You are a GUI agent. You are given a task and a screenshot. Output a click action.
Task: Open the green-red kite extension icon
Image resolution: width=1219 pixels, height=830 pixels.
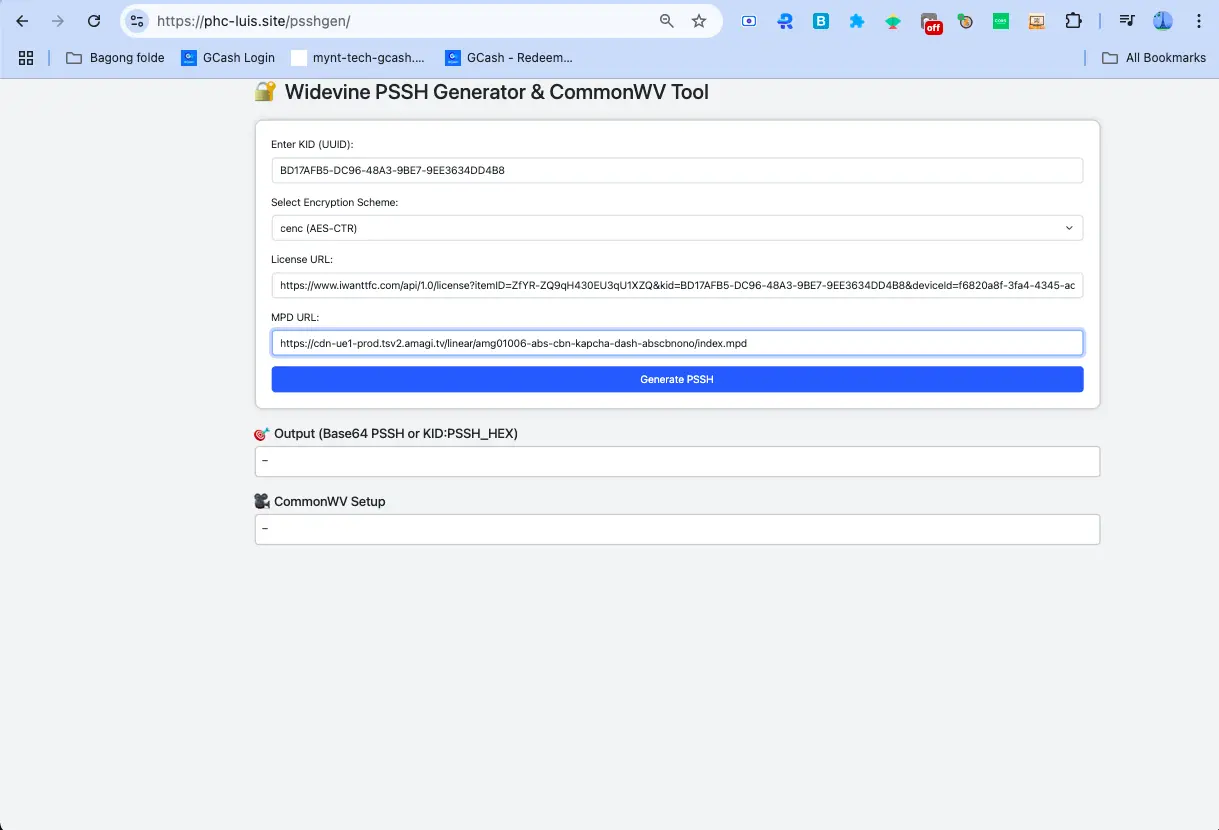tap(893, 21)
